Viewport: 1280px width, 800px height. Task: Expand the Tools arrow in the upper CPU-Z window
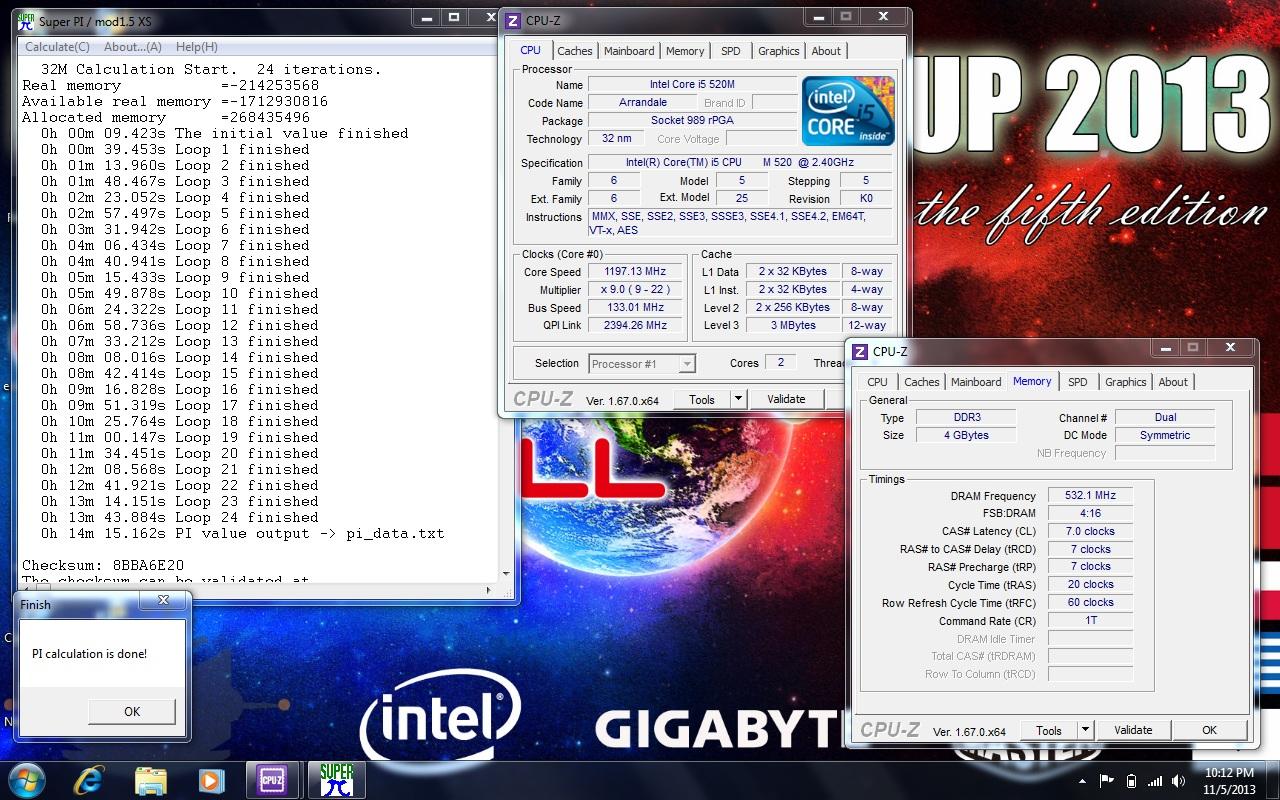(739, 399)
